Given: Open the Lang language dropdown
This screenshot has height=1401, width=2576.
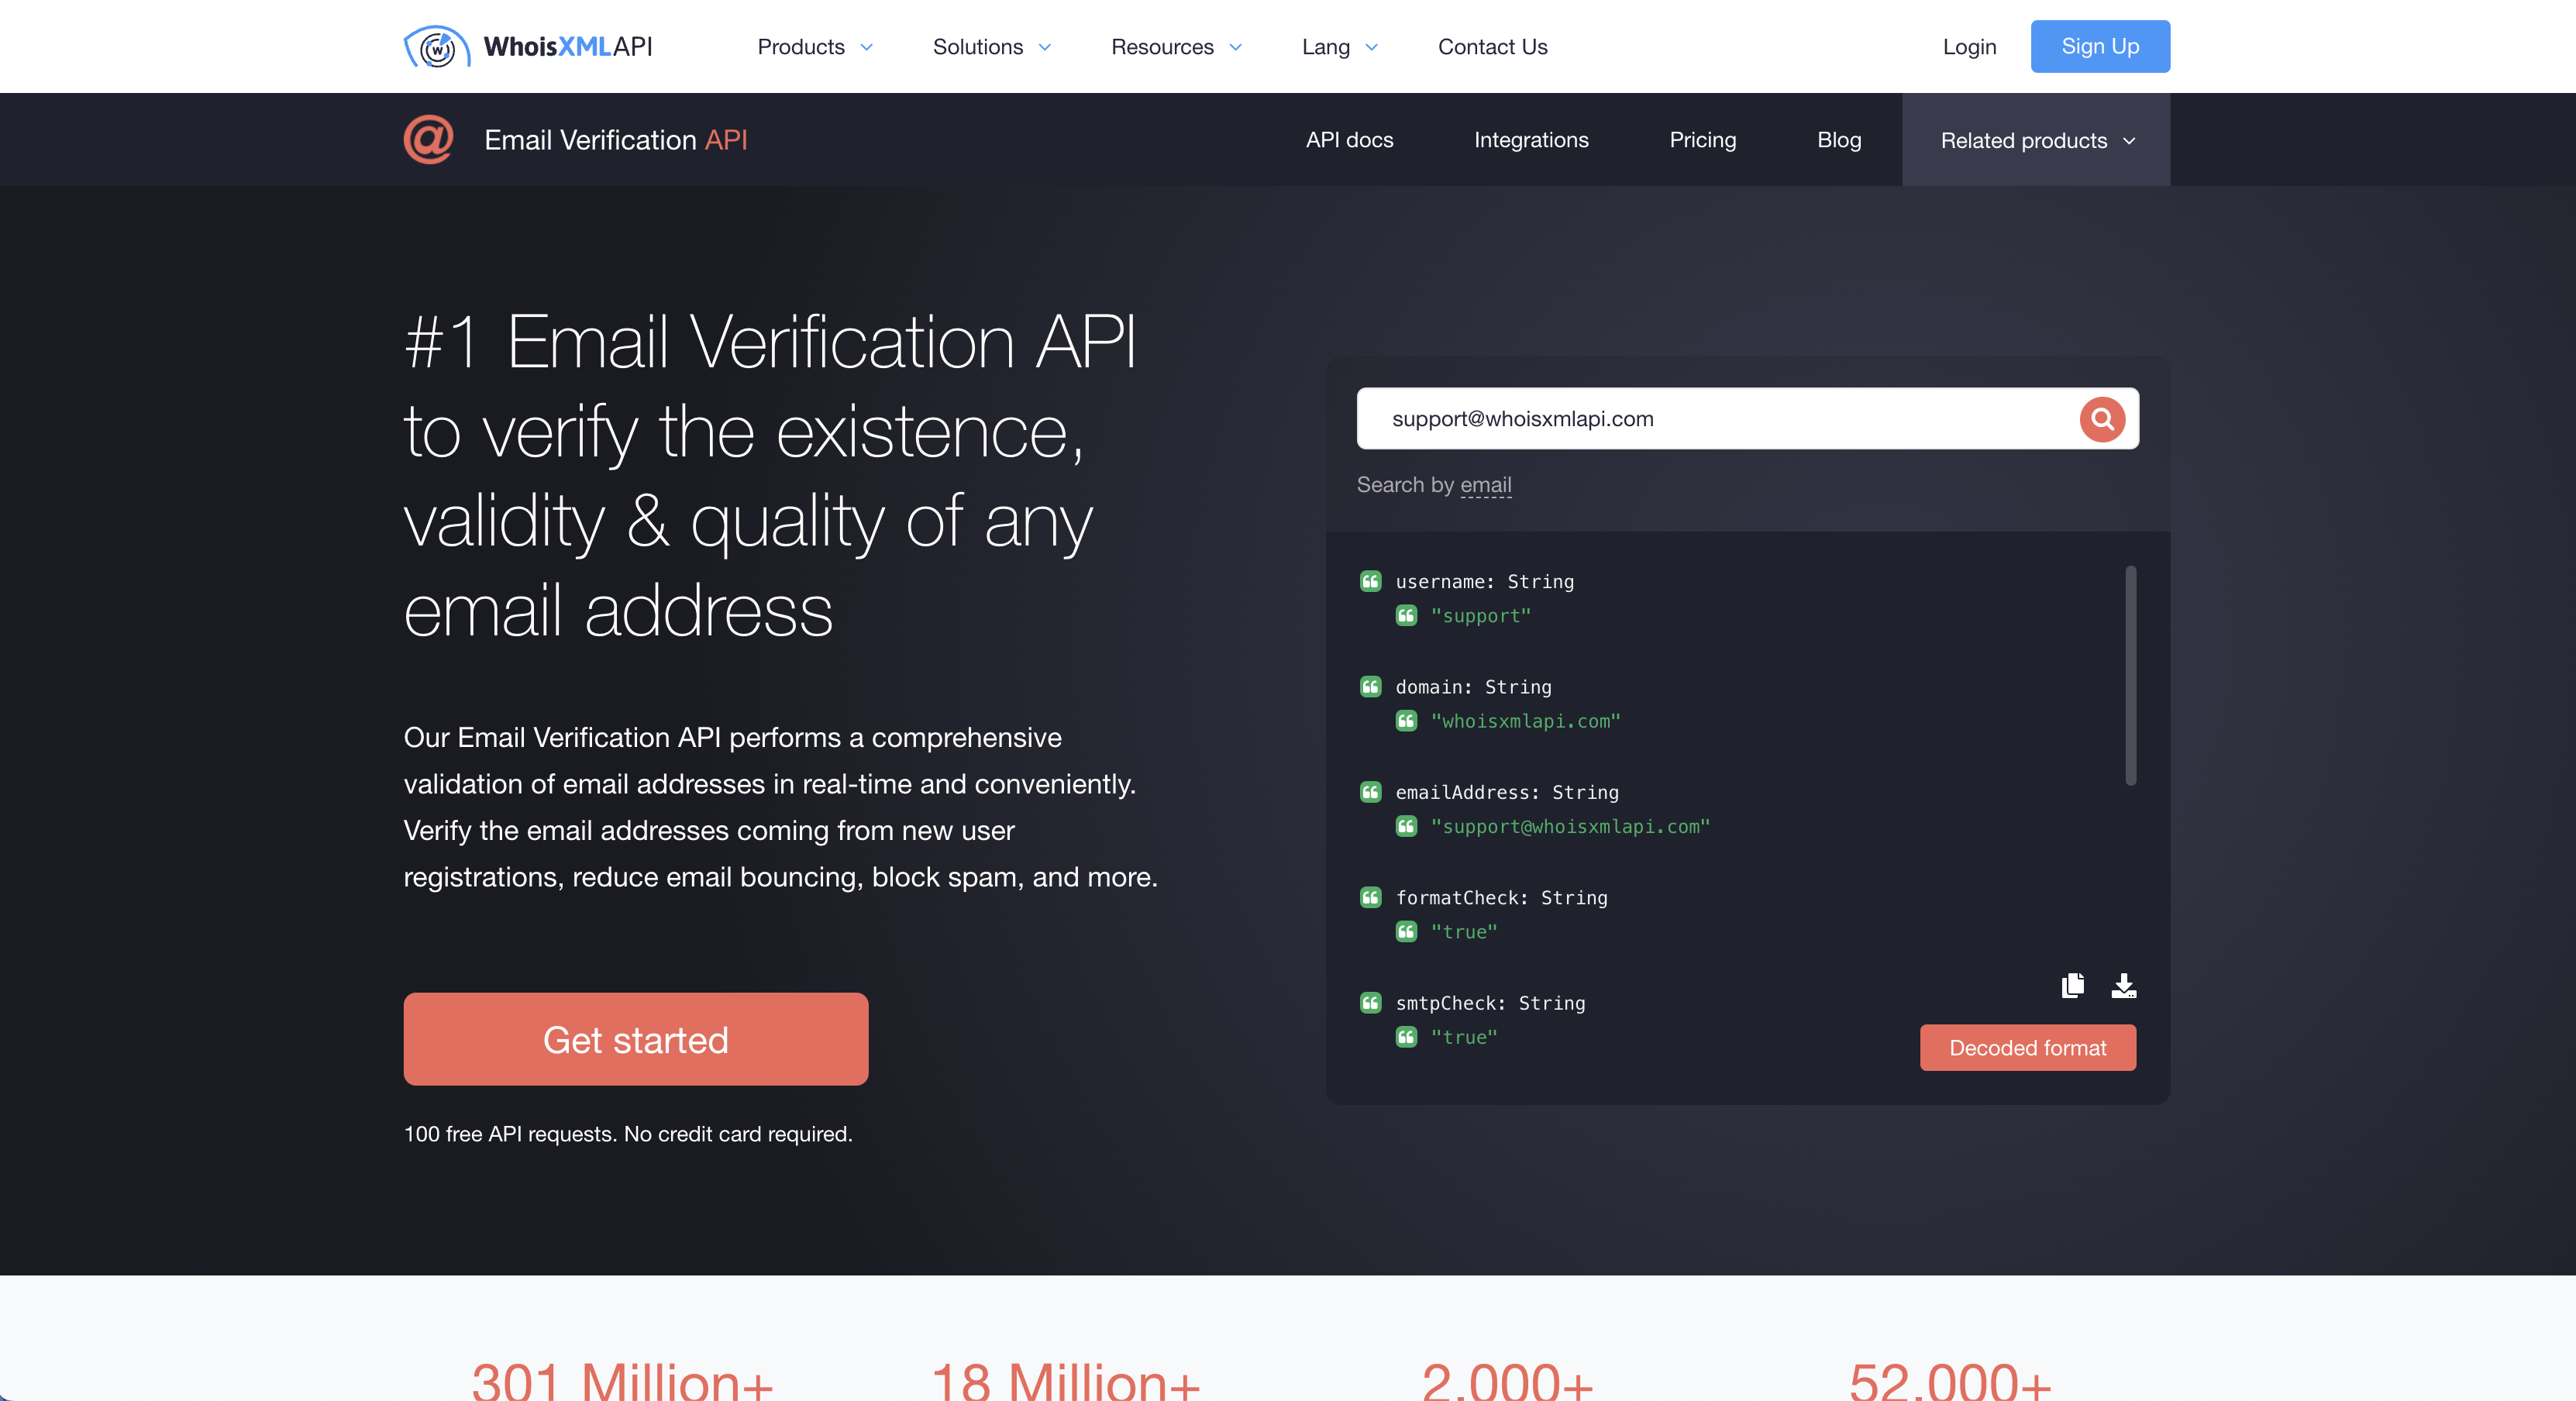Looking at the screenshot, I should pos(1340,47).
